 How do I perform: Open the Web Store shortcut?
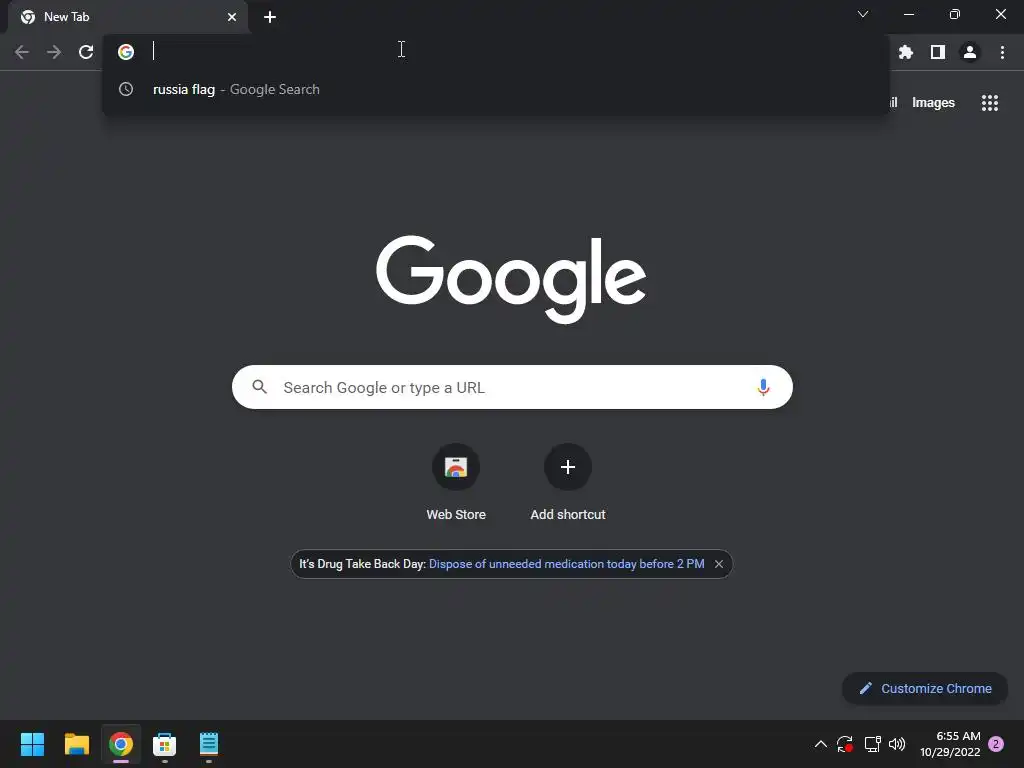tap(456, 482)
